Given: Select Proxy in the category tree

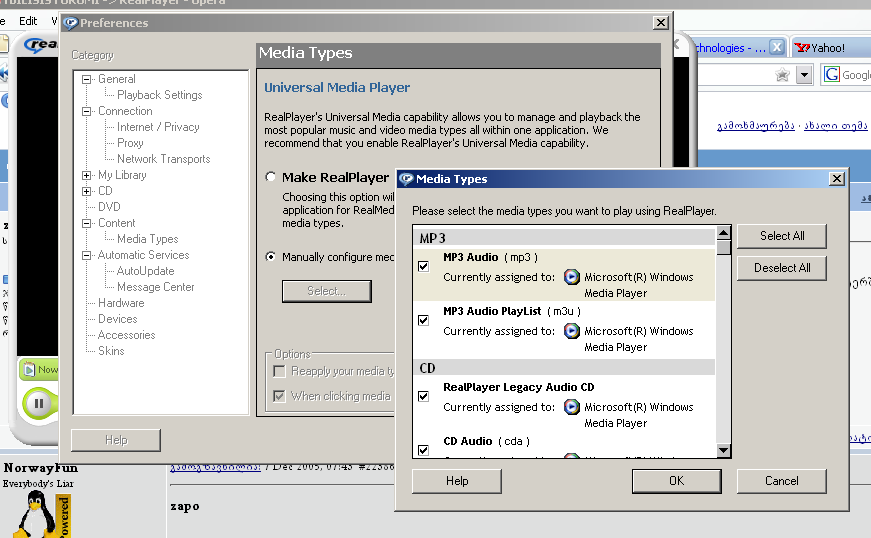Looking at the screenshot, I should [x=130, y=143].
